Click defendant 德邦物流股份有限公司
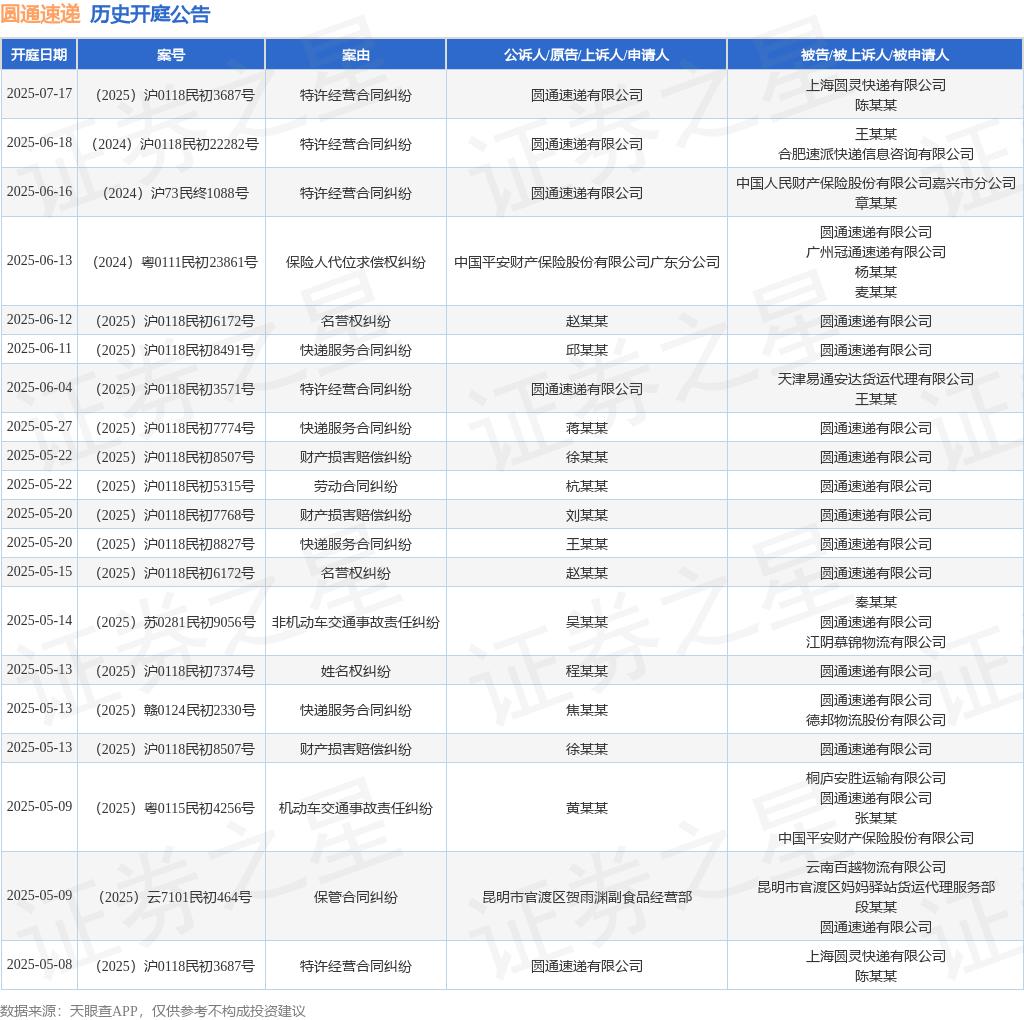1024x1020 pixels. (875, 720)
